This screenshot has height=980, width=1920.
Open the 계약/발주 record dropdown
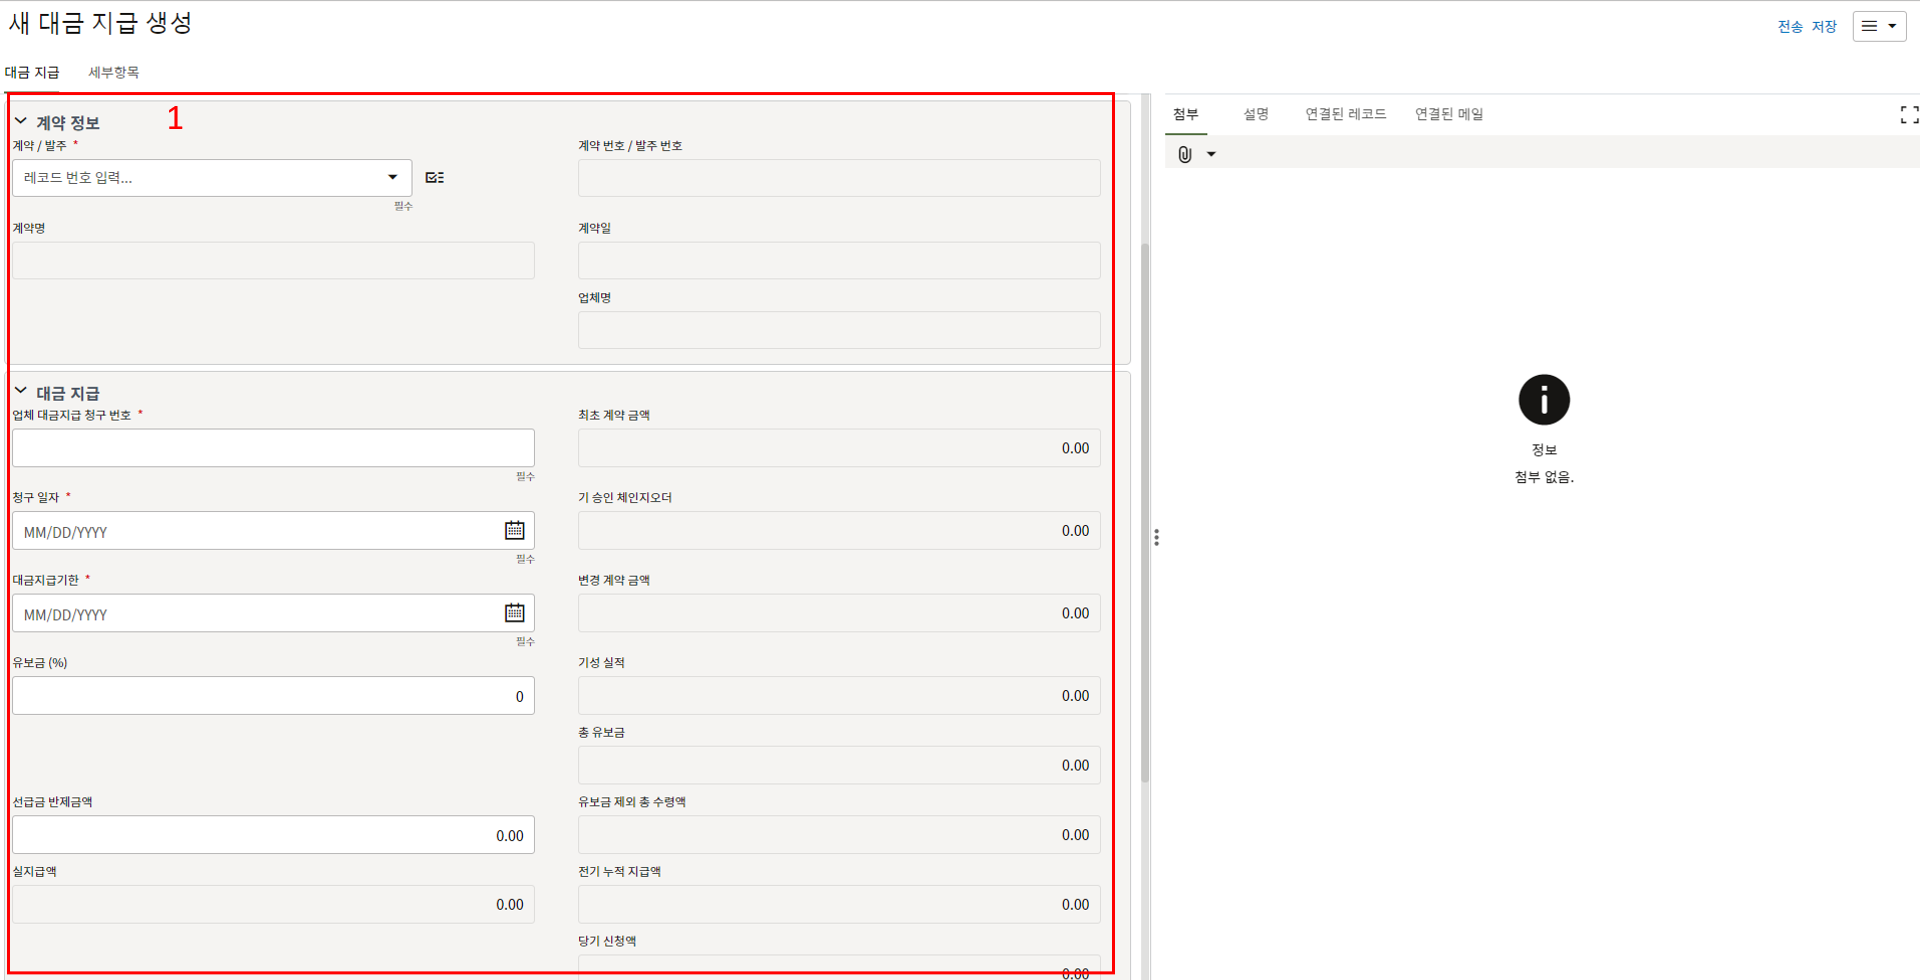pyautogui.click(x=392, y=178)
